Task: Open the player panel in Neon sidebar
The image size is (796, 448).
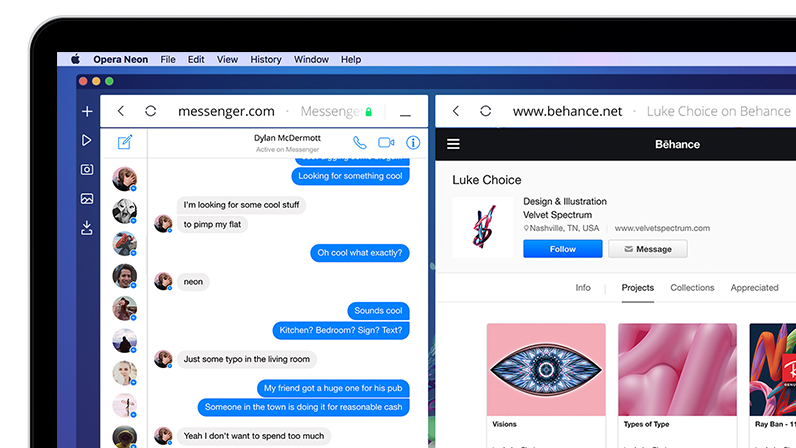Action: tap(87, 140)
